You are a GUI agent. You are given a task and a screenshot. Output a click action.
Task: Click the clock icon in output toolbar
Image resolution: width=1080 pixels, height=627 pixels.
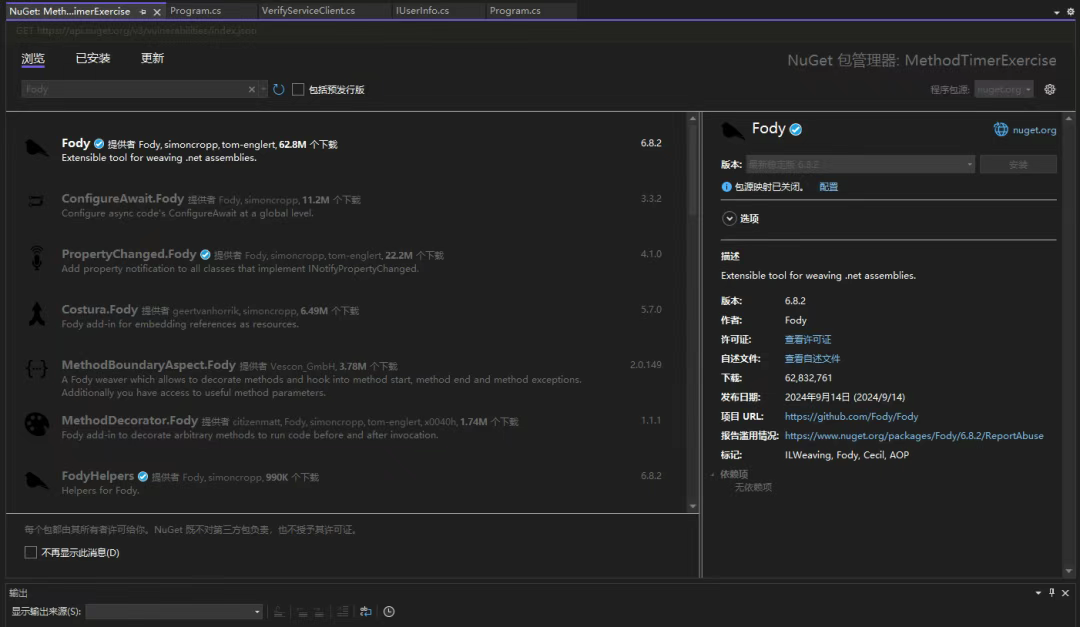click(389, 612)
